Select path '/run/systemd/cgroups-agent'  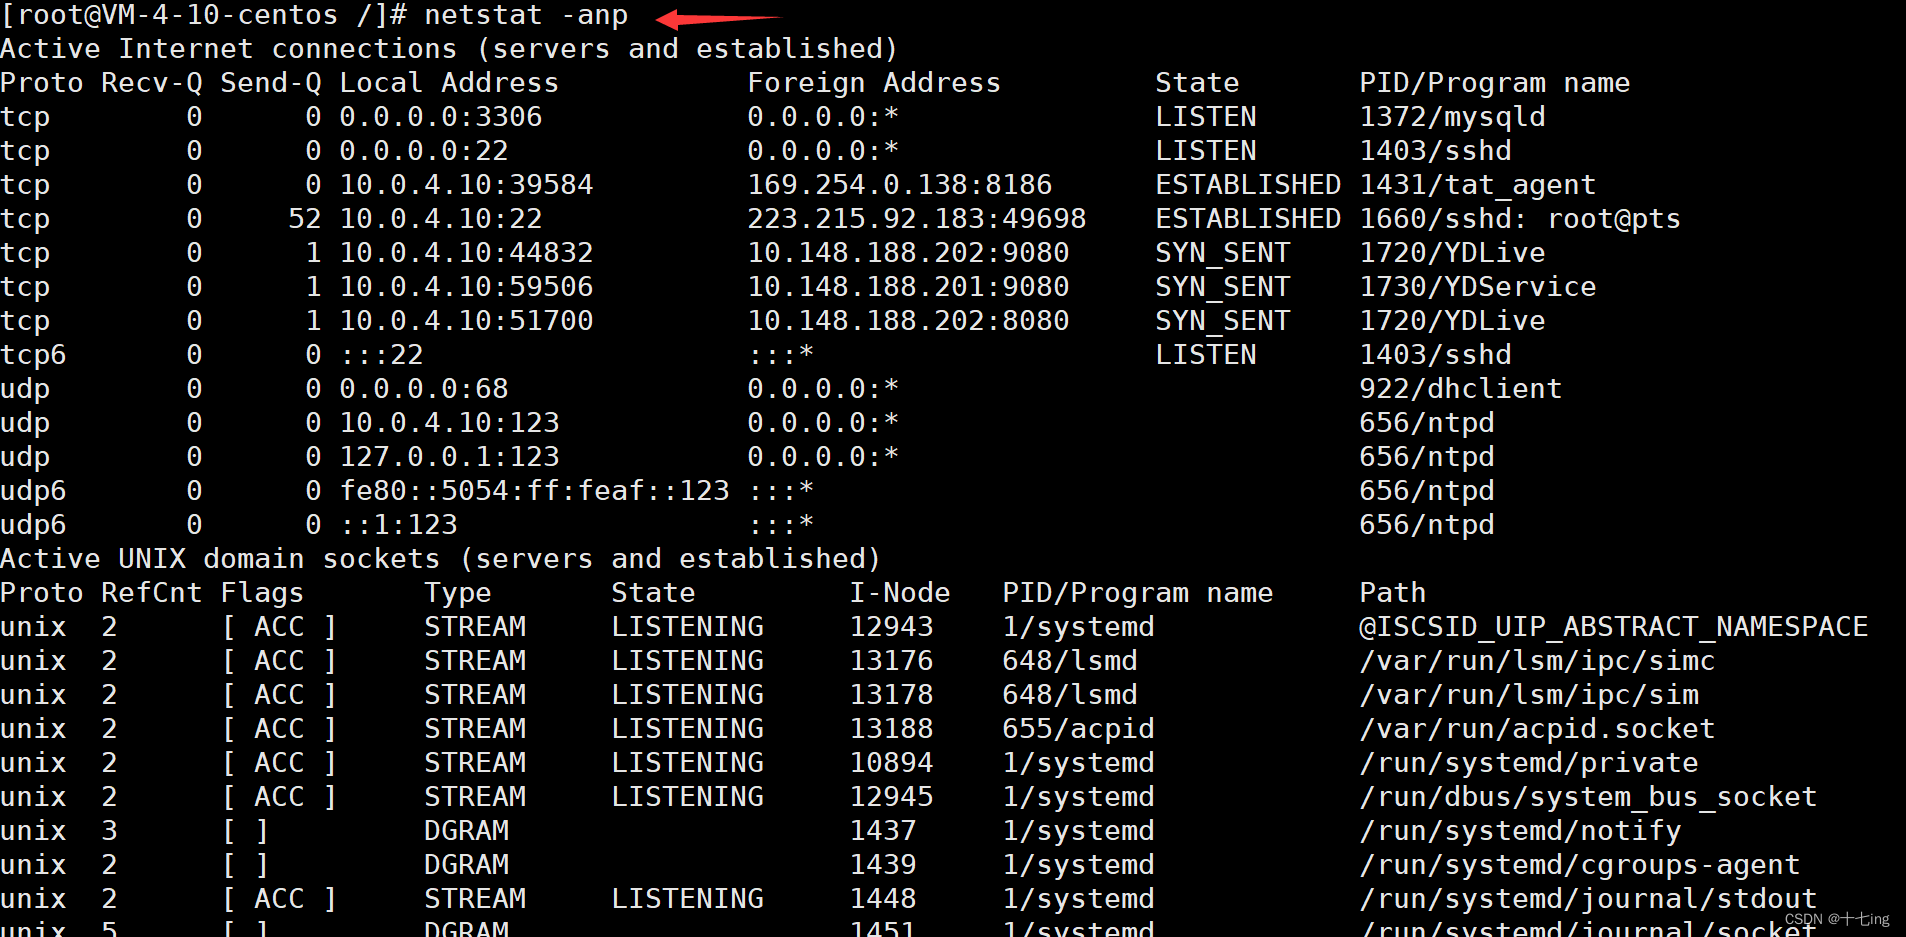point(1580,865)
